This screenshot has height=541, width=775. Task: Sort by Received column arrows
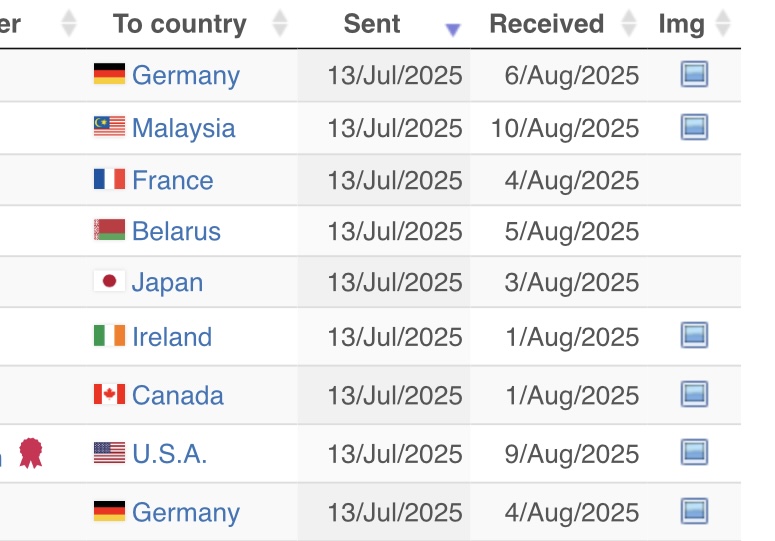point(629,23)
